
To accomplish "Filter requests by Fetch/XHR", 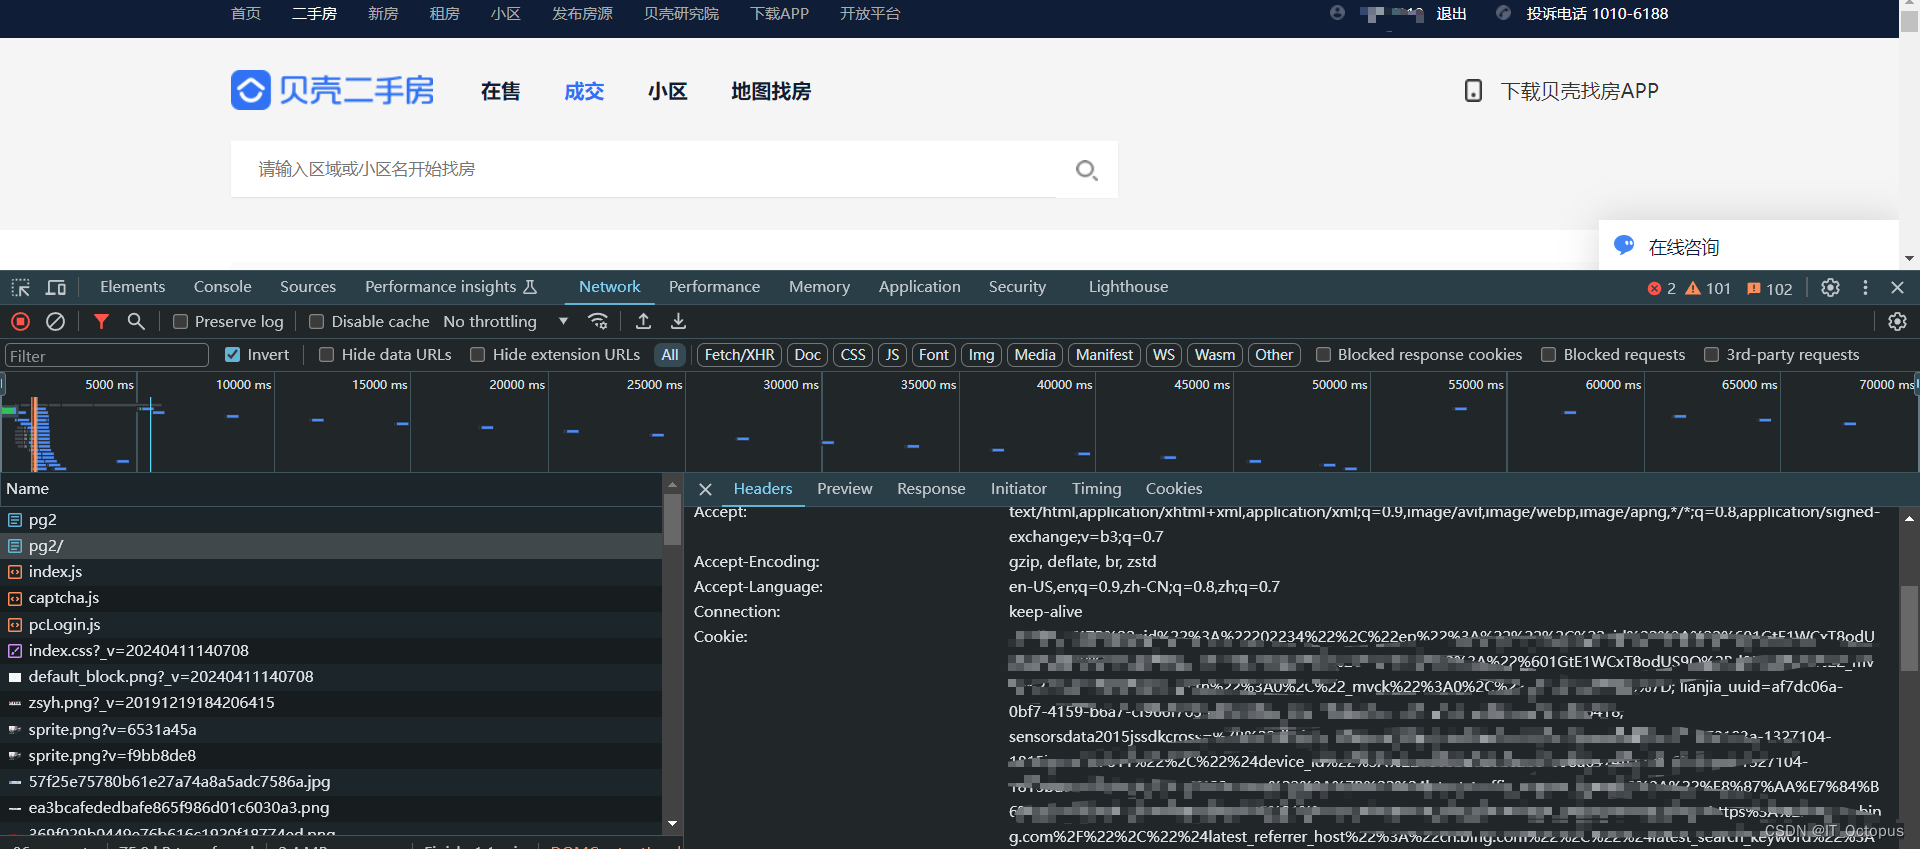I will click(x=739, y=355).
